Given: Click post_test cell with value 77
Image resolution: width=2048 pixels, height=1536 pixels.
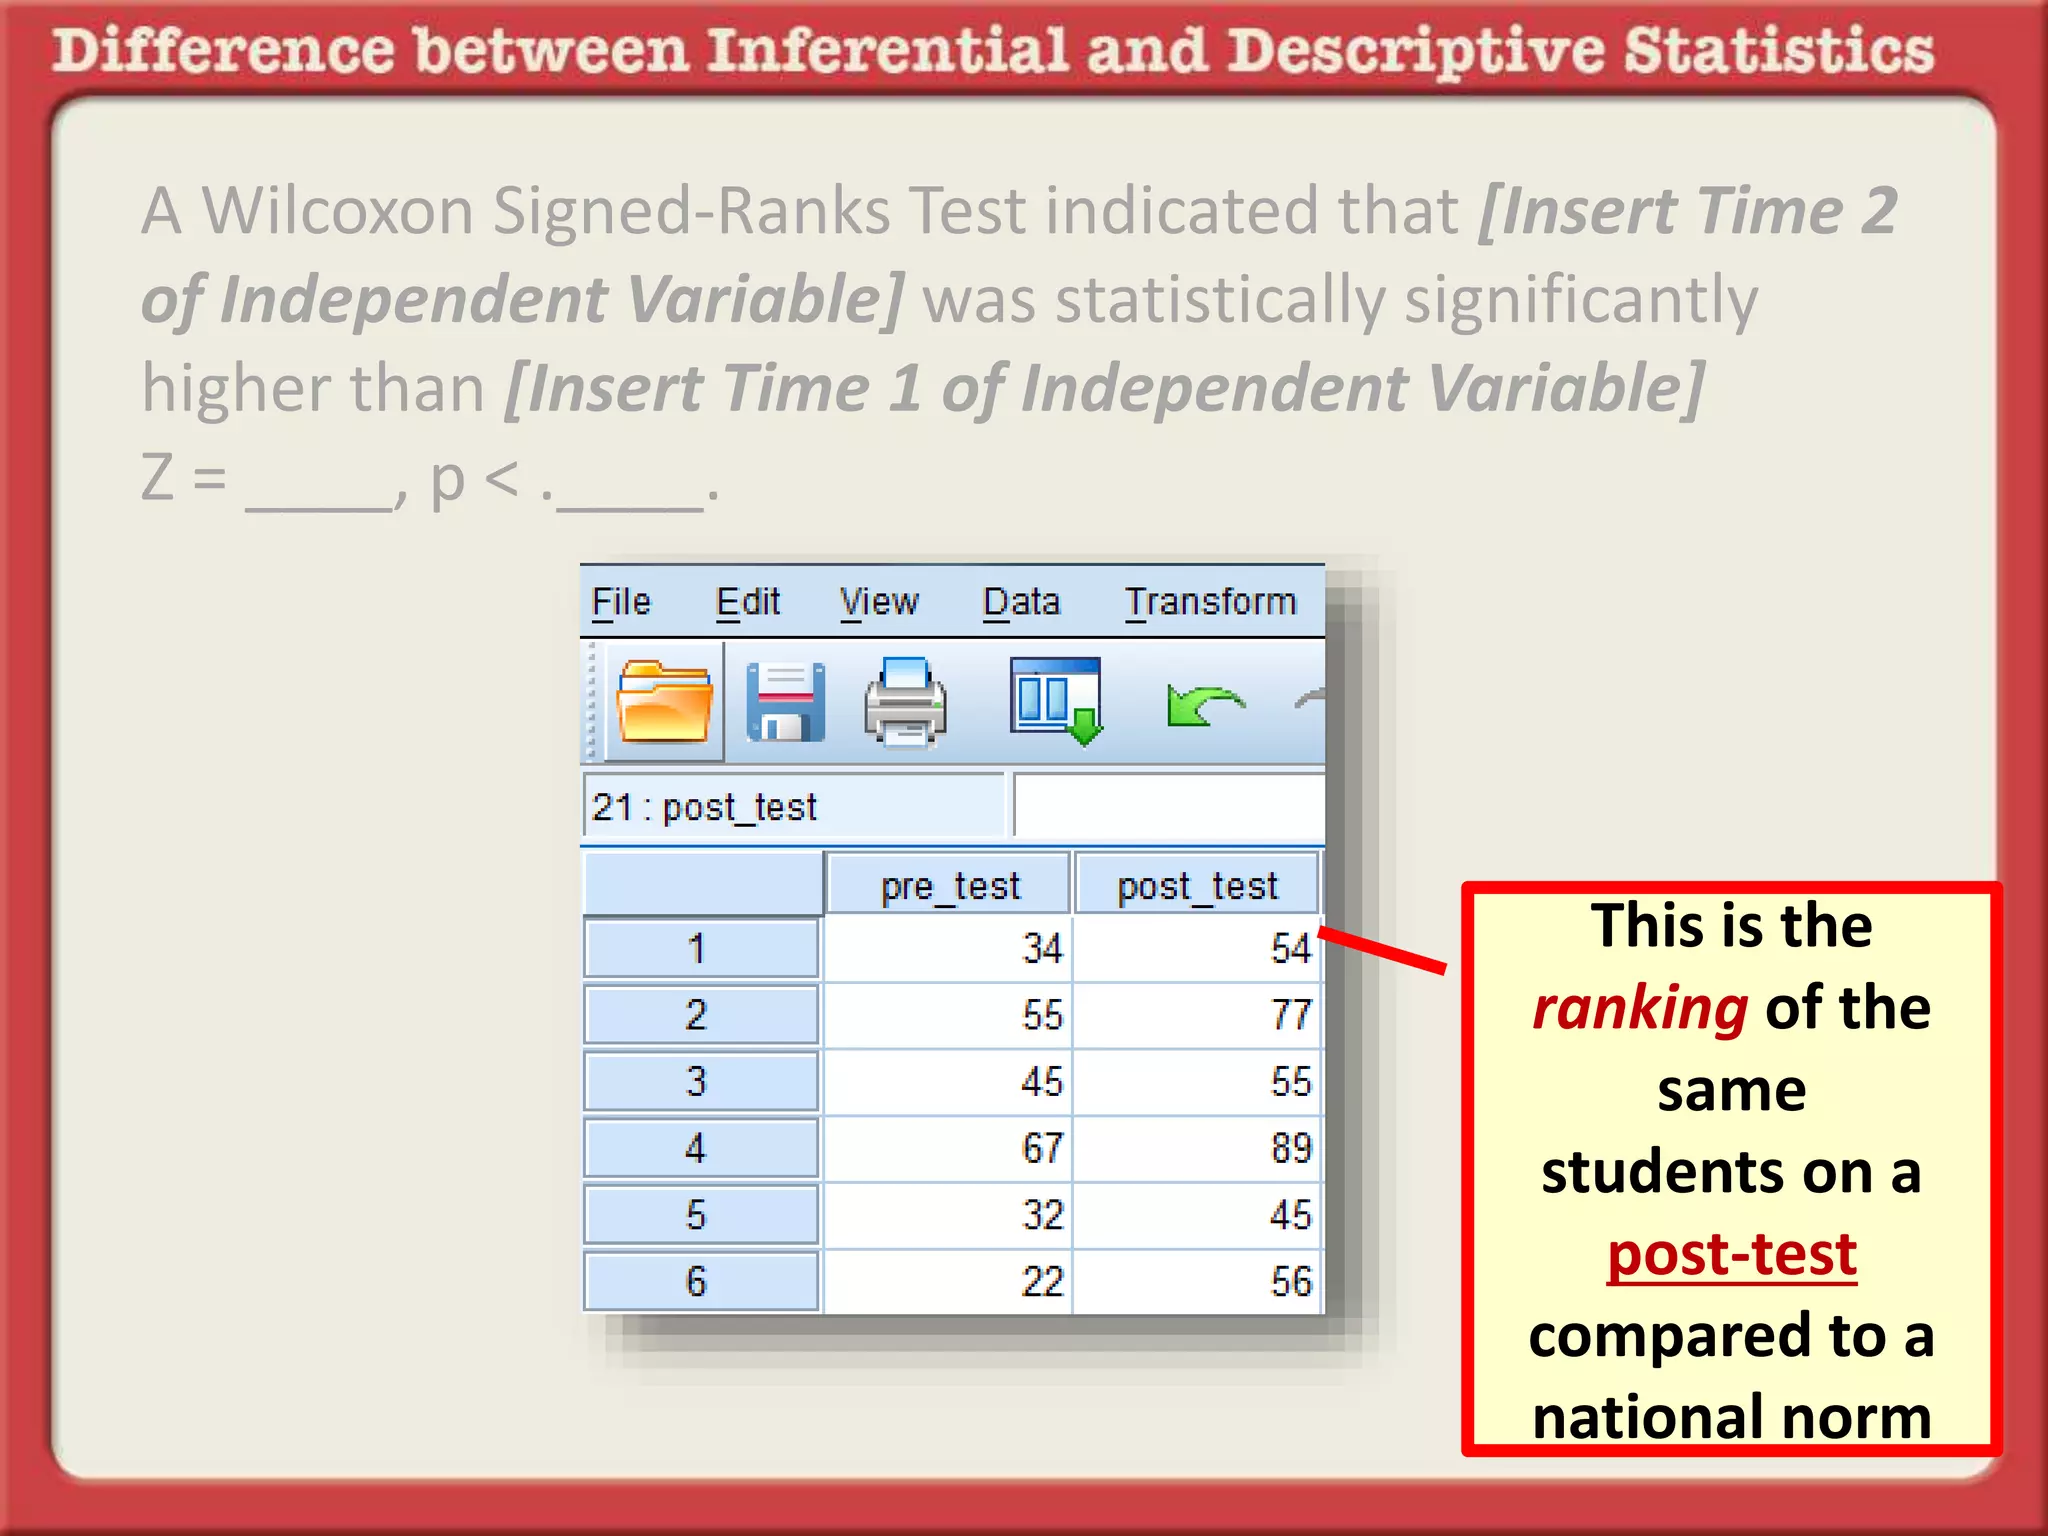Looking at the screenshot, I should coord(1197,1015).
